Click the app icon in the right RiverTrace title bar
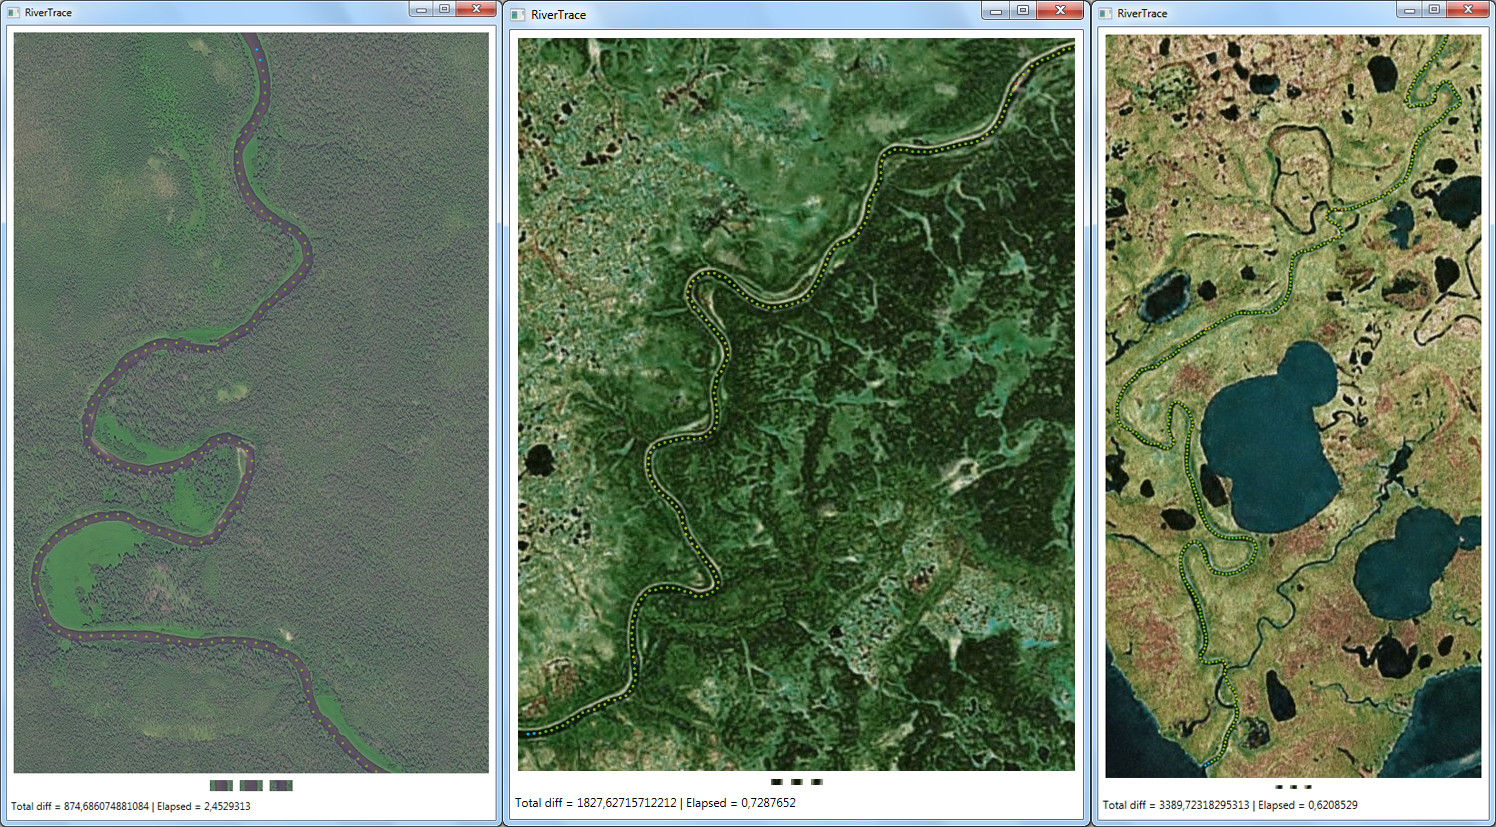The width and height of the screenshot is (1496, 827). click(x=1105, y=13)
